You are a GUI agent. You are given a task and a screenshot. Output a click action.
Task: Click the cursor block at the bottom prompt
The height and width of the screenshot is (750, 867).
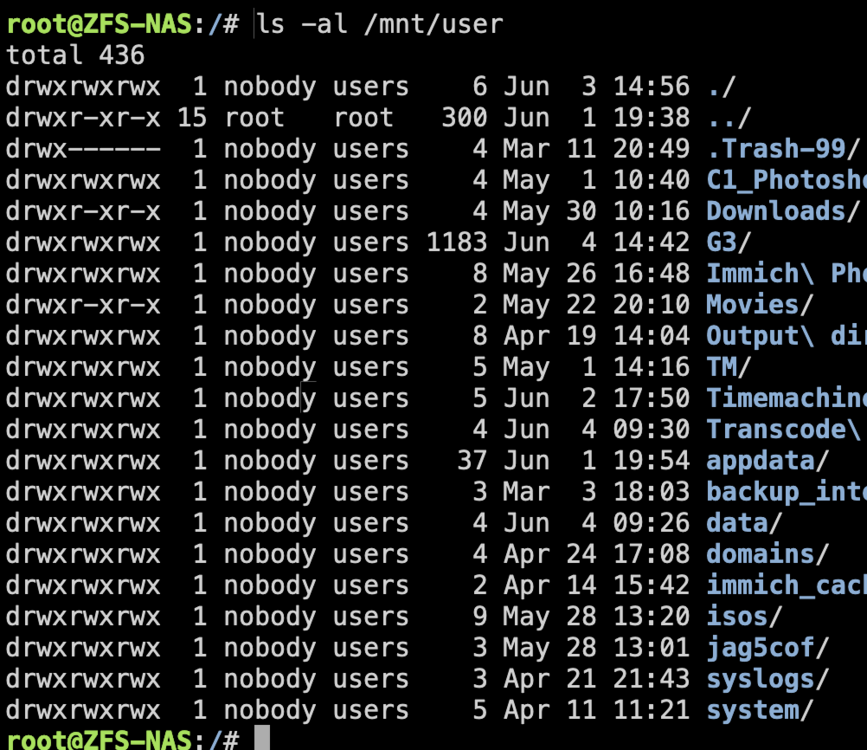click(x=262, y=738)
